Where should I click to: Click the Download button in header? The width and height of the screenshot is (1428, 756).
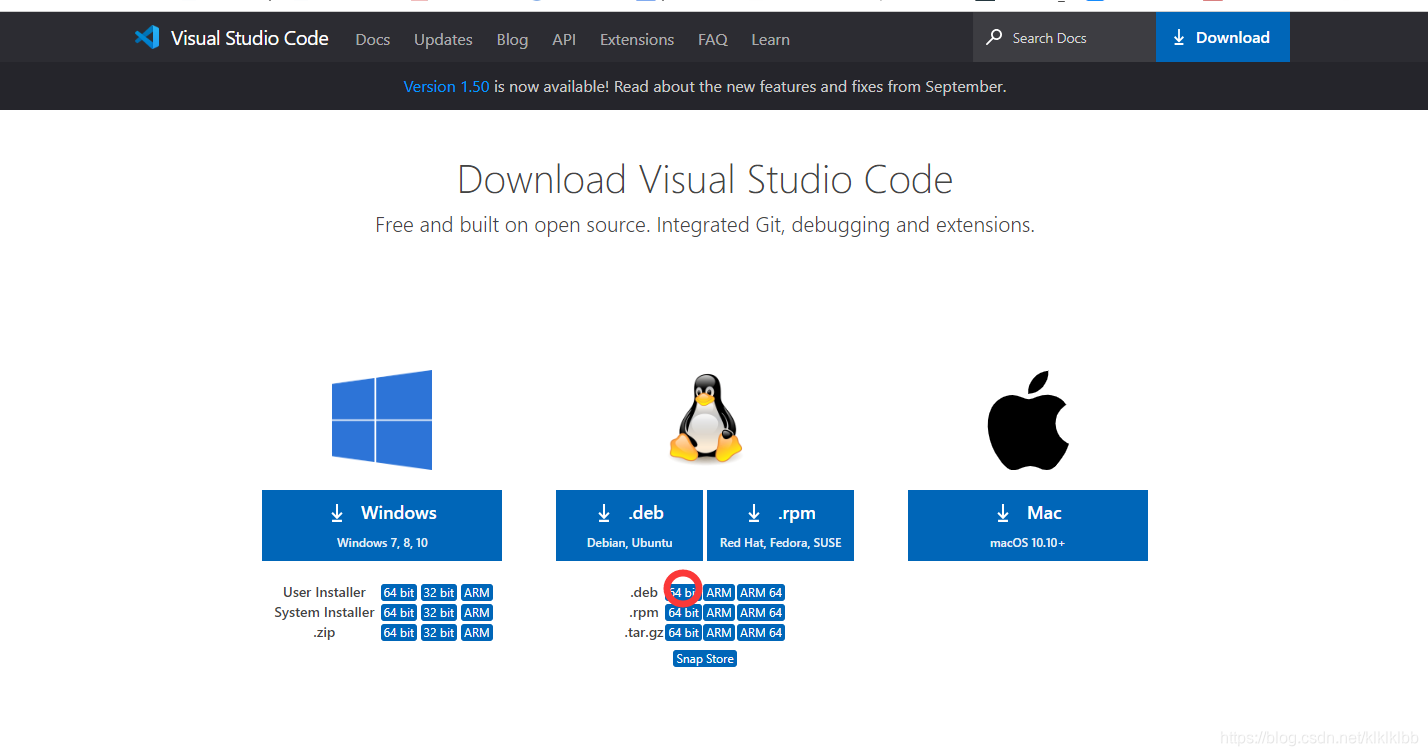[1223, 38]
